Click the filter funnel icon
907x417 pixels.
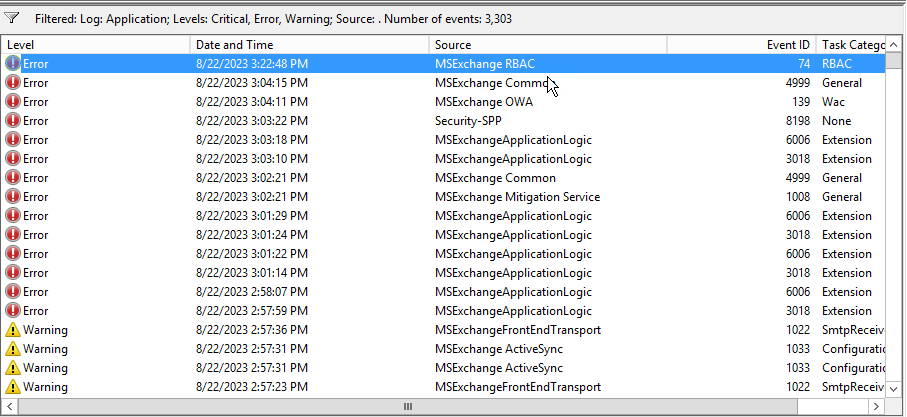(x=12, y=18)
